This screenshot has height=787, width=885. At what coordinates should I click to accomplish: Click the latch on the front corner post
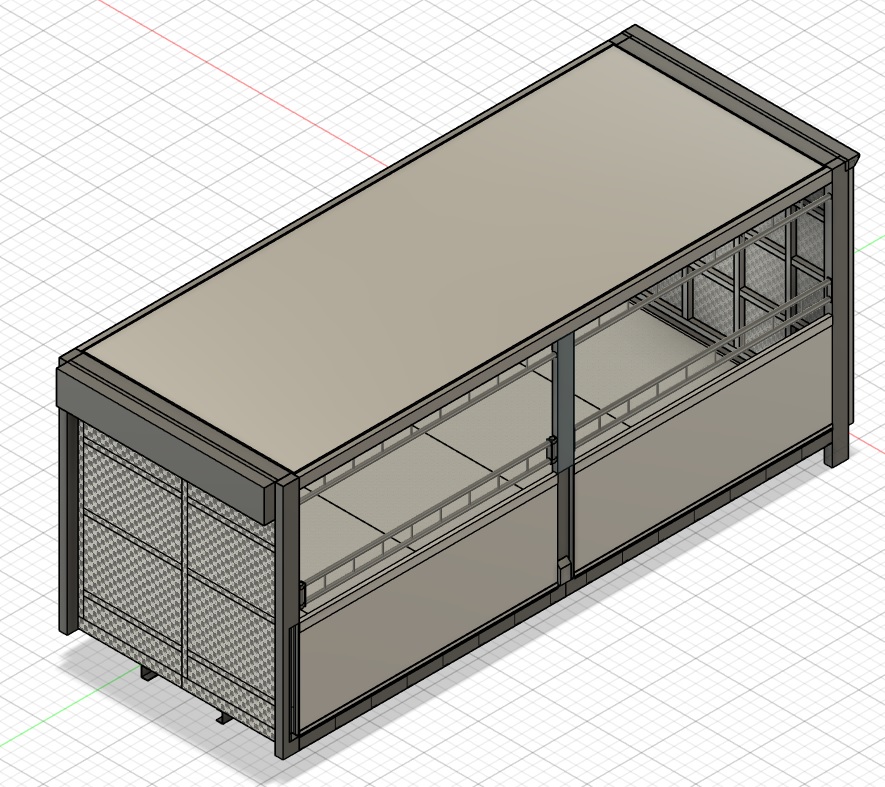coord(301,594)
